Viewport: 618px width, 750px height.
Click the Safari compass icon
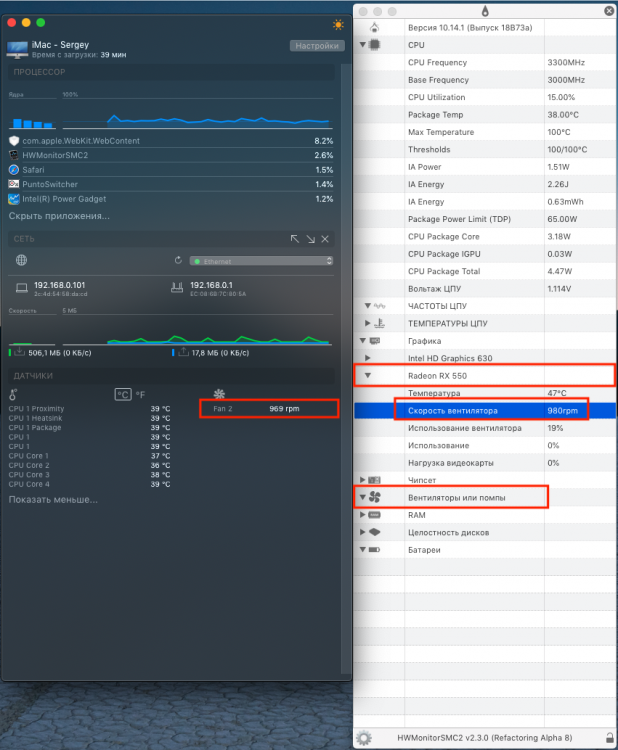point(14,170)
